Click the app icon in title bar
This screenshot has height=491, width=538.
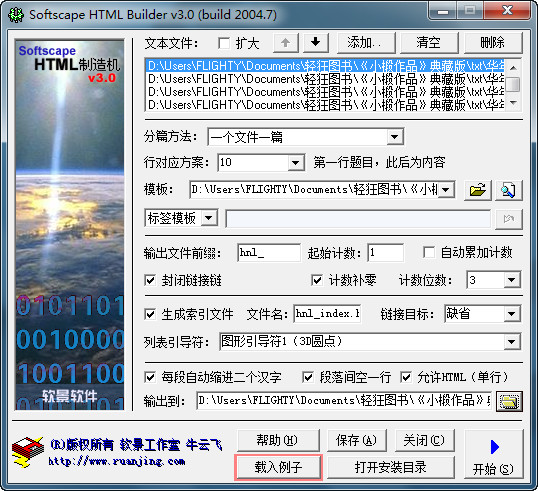pos(16,15)
